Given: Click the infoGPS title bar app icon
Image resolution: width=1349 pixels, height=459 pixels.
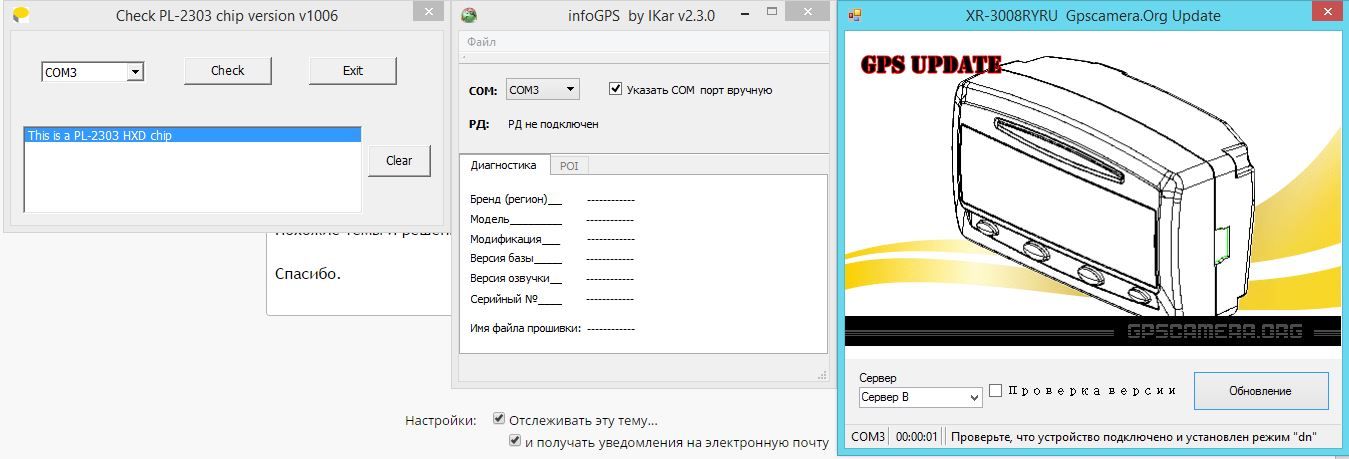Looking at the screenshot, I should click(x=468, y=15).
